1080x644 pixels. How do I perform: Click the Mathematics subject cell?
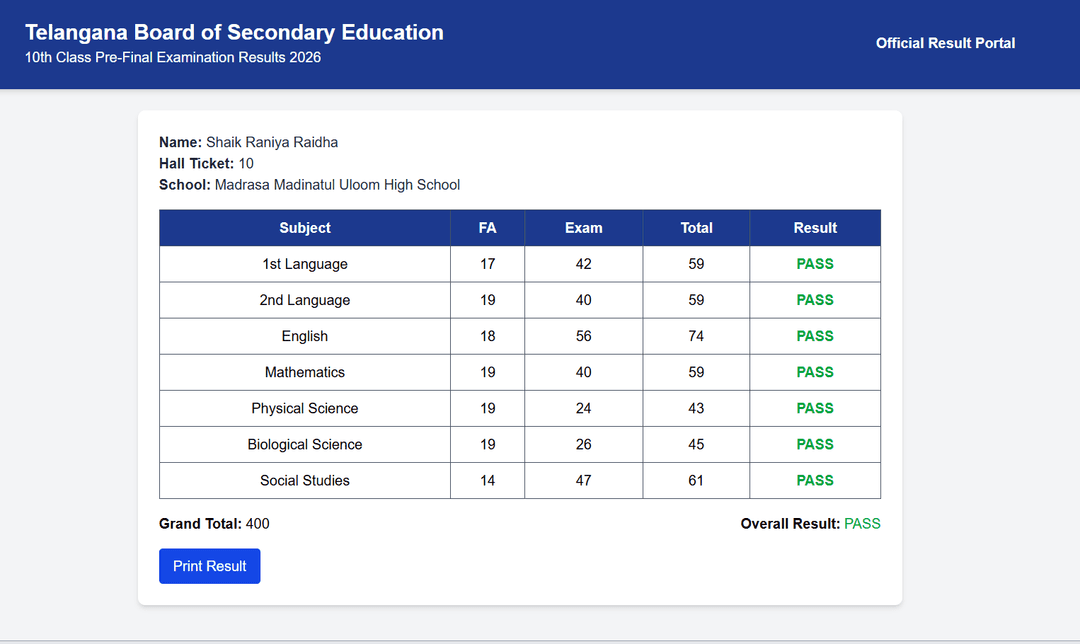pos(304,372)
